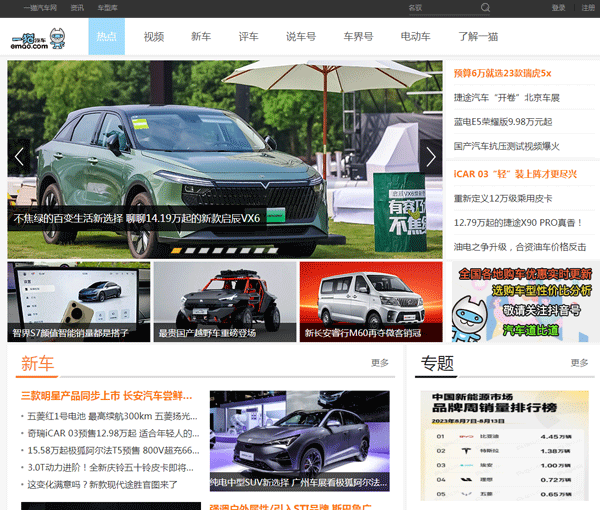Click the 新车 section heading
Image resolution: width=600 pixels, height=510 pixels.
37,363
